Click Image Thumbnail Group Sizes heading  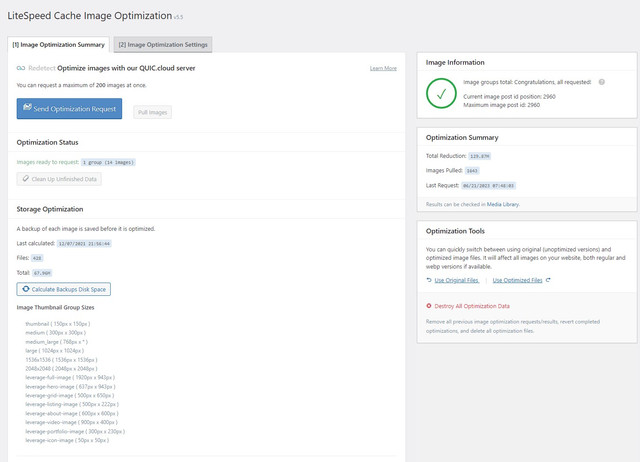56,307
